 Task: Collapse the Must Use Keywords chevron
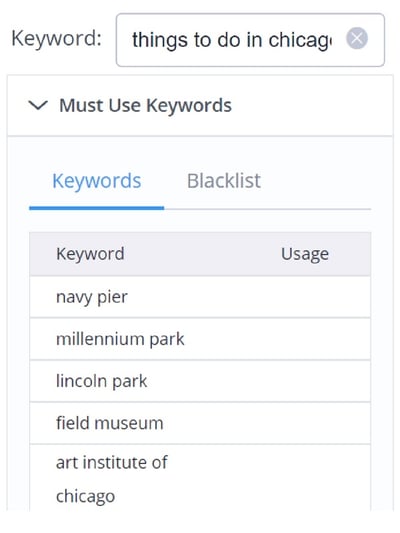[x=38, y=105]
